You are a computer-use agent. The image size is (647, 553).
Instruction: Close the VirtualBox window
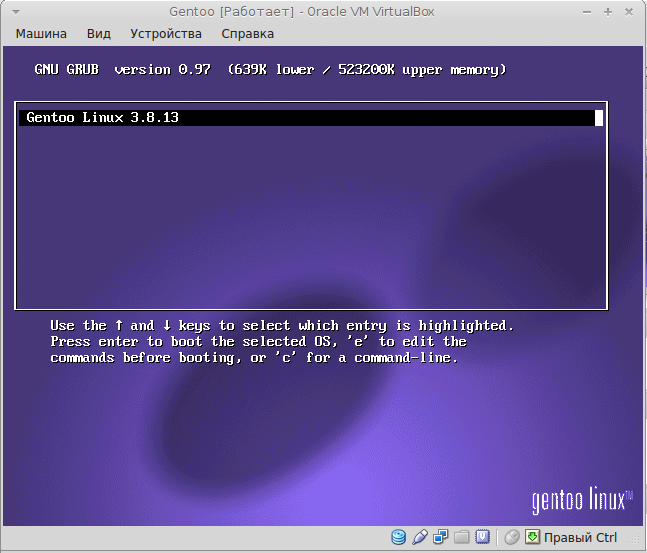pyautogui.click(x=629, y=12)
